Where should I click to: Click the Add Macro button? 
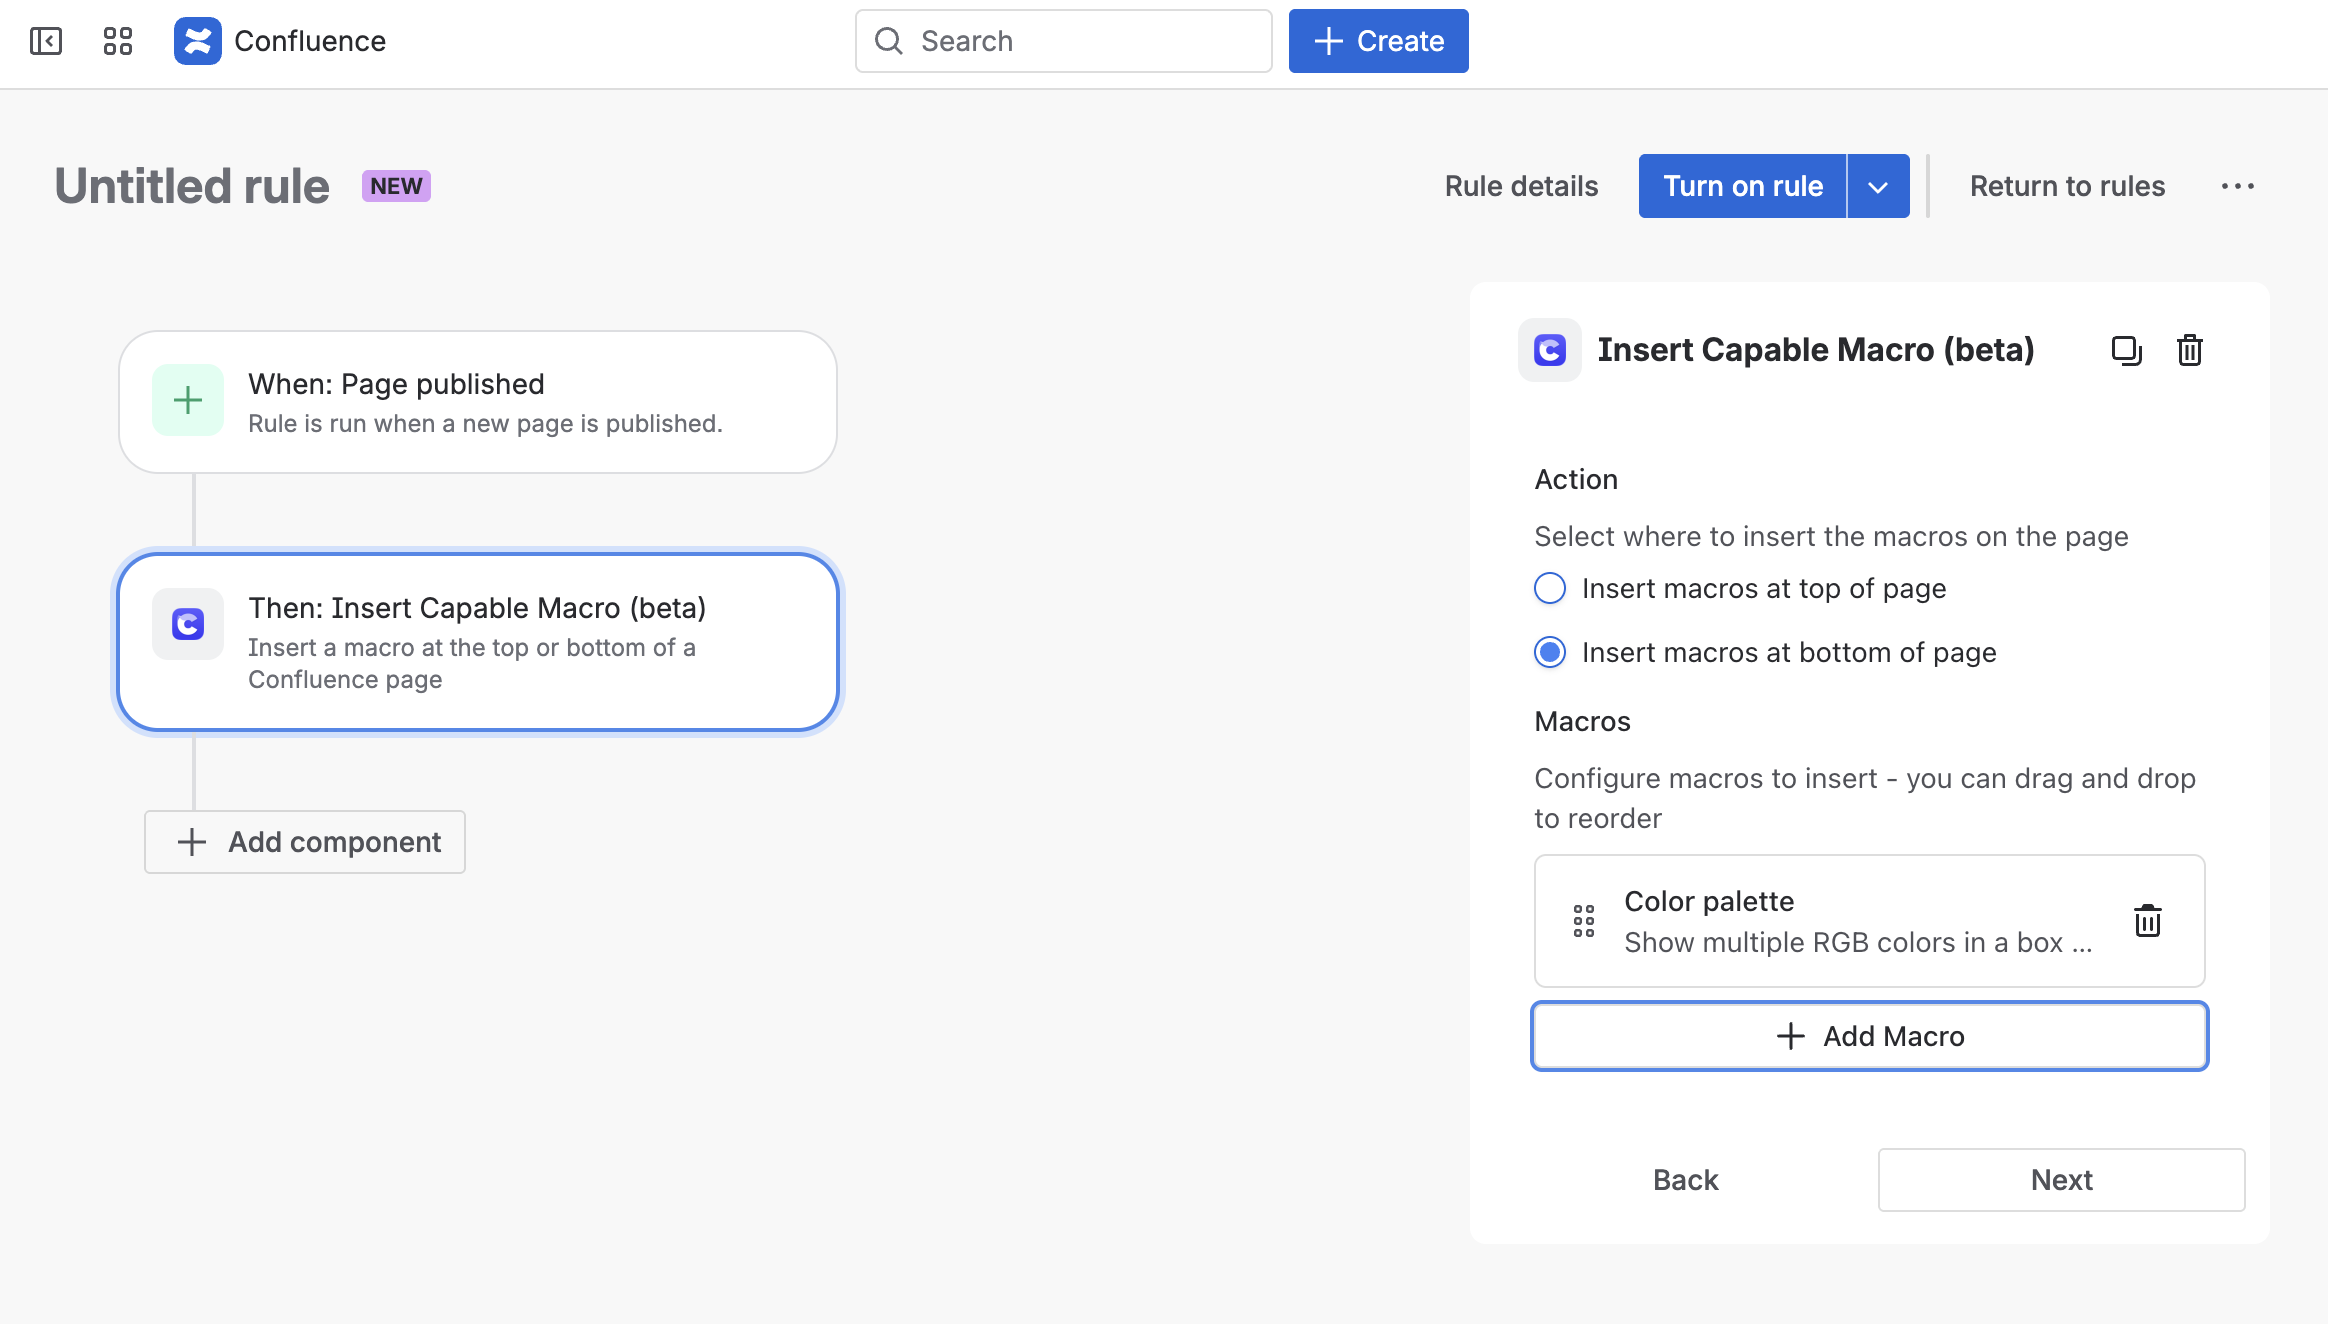tap(1869, 1036)
